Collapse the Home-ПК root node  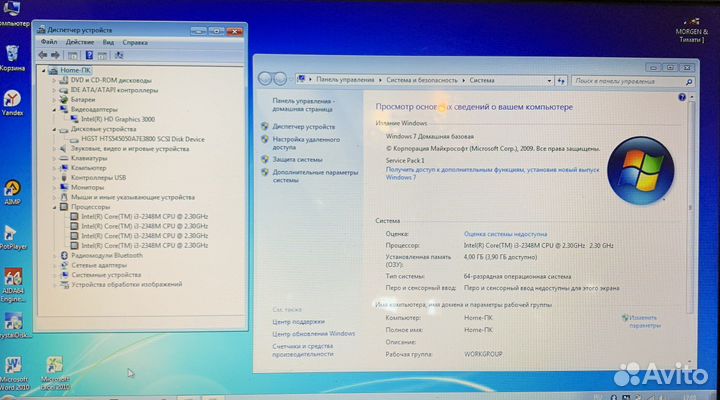tap(44, 70)
